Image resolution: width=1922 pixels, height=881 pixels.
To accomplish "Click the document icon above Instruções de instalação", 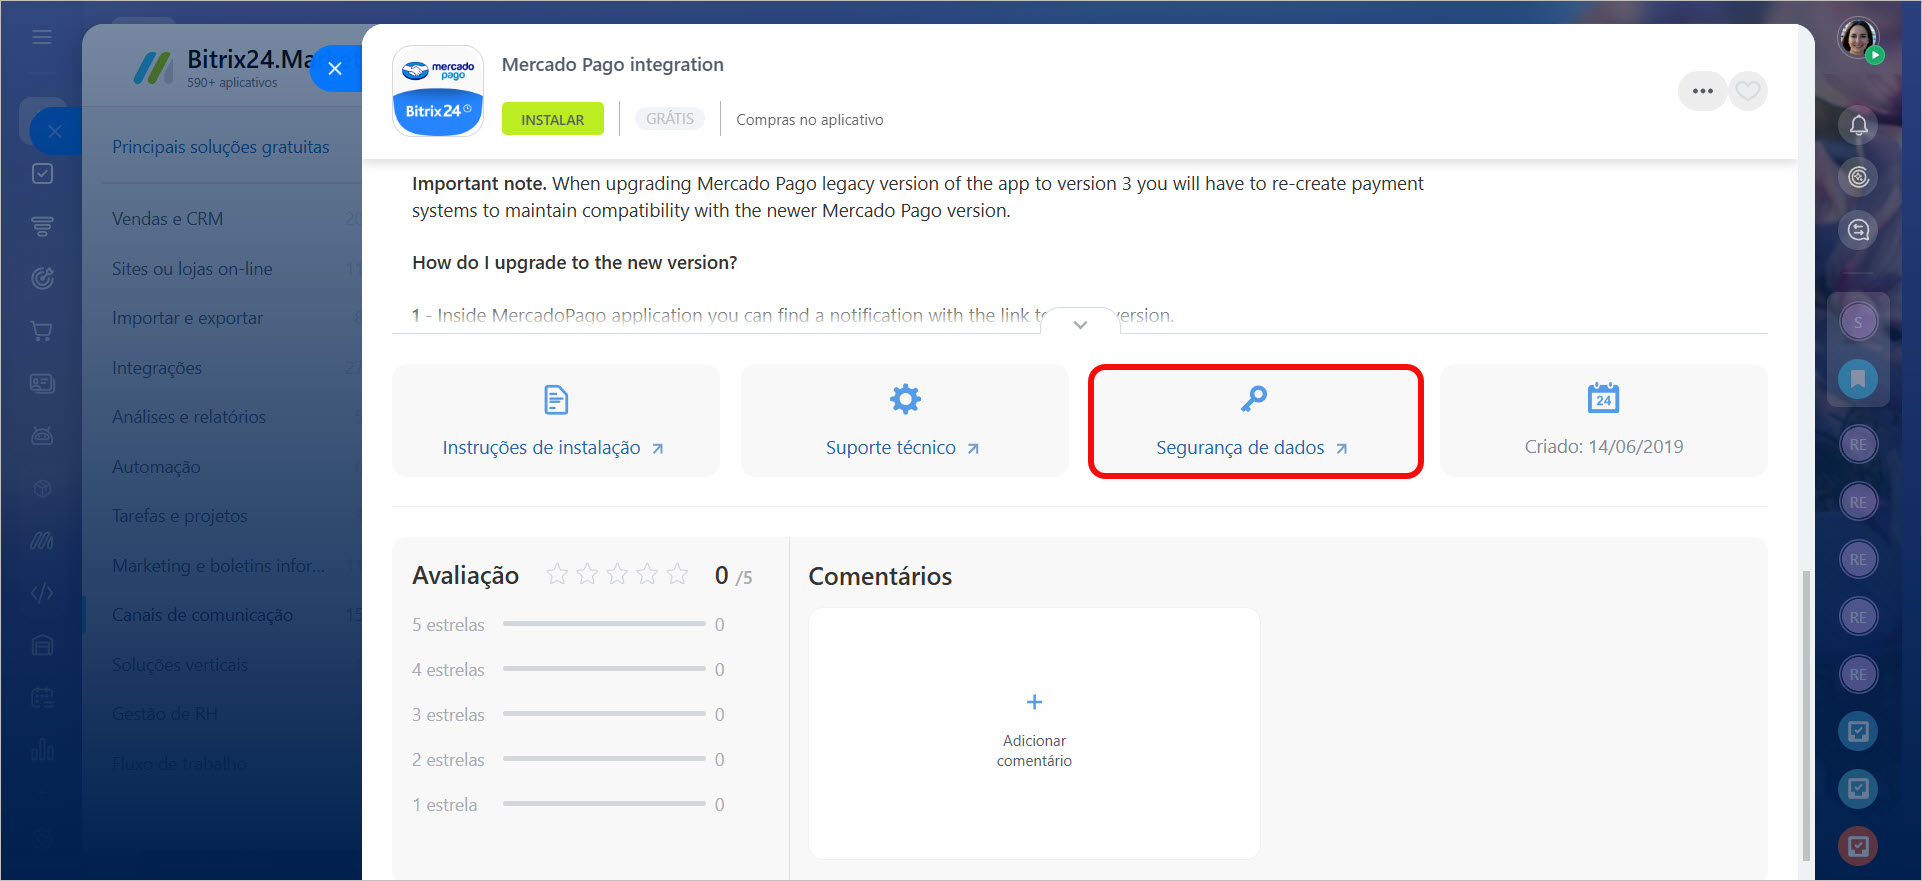I will pos(556,399).
